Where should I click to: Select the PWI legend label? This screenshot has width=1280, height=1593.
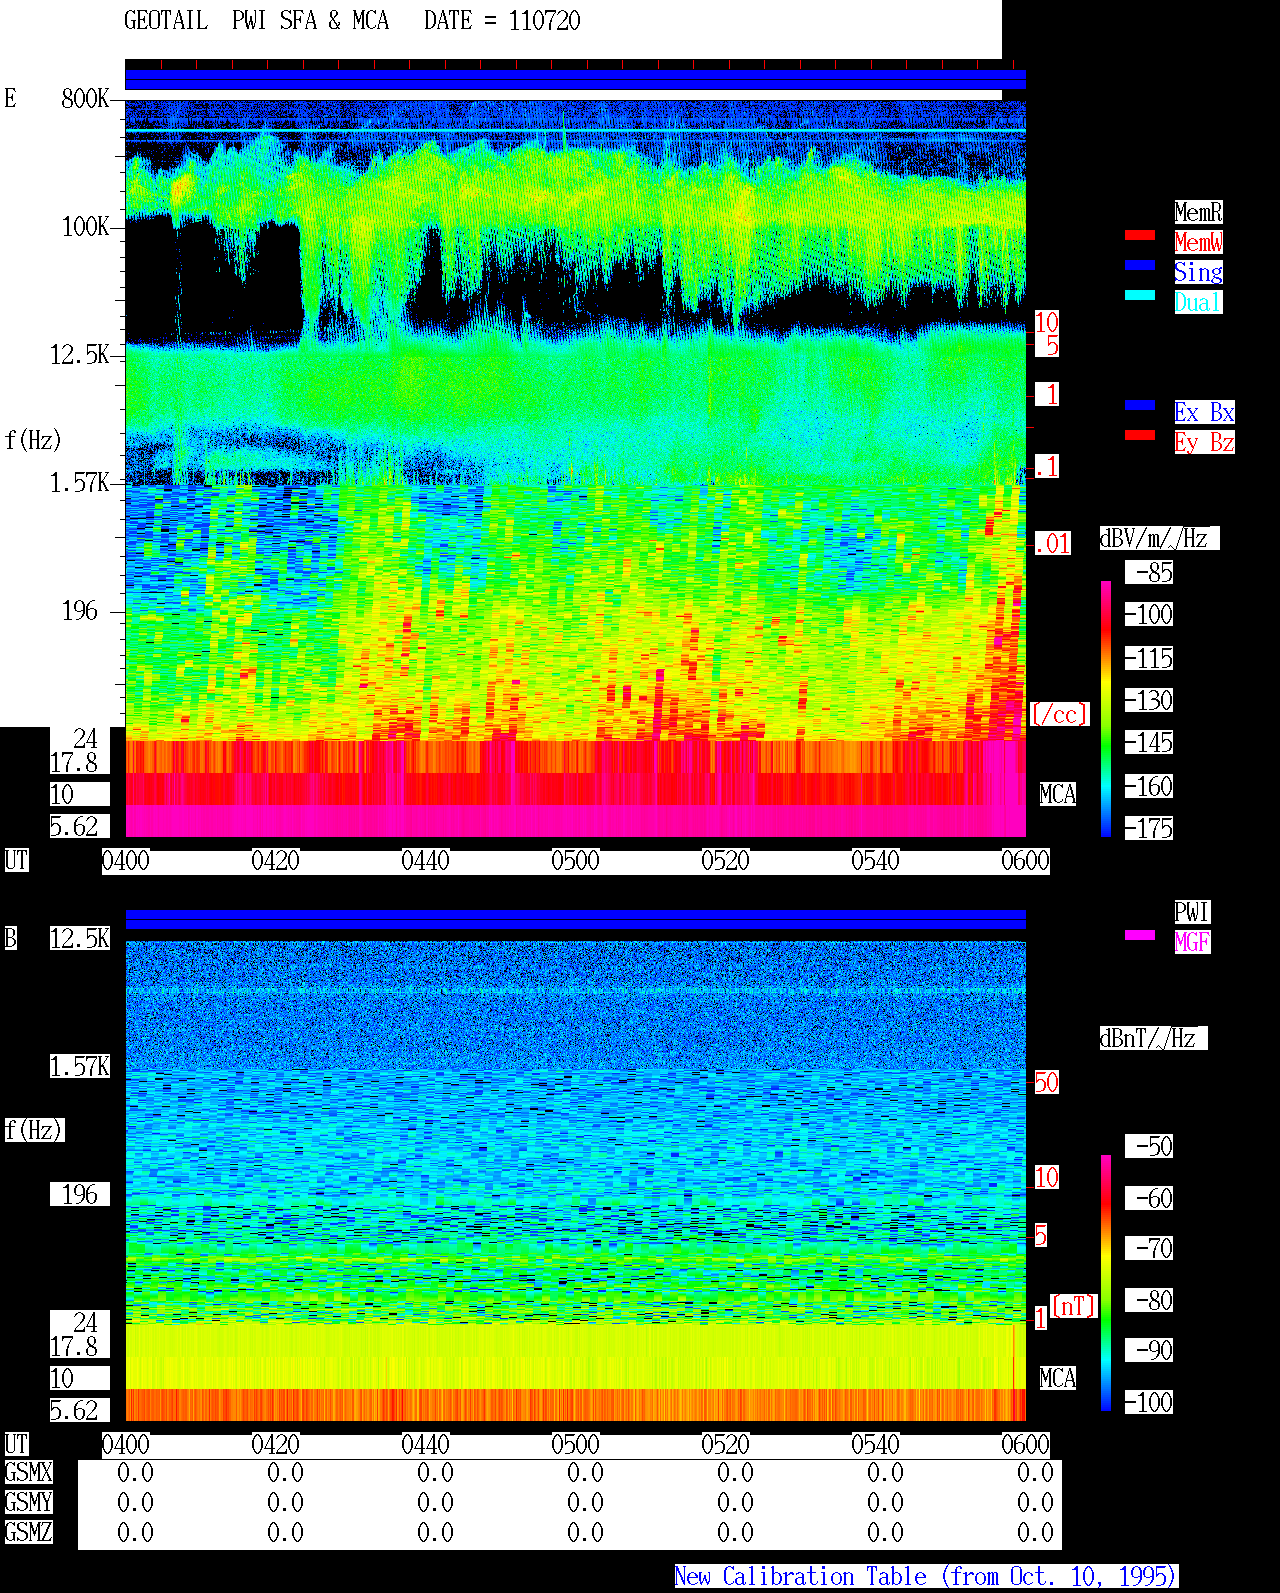tap(1192, 912)
